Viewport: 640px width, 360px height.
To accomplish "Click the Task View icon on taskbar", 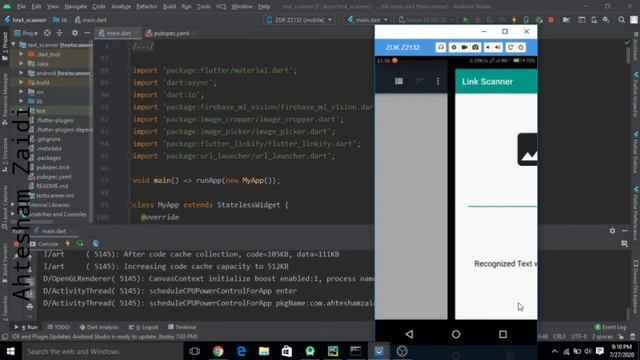I will pyautogui.click(x=195, y=351).
